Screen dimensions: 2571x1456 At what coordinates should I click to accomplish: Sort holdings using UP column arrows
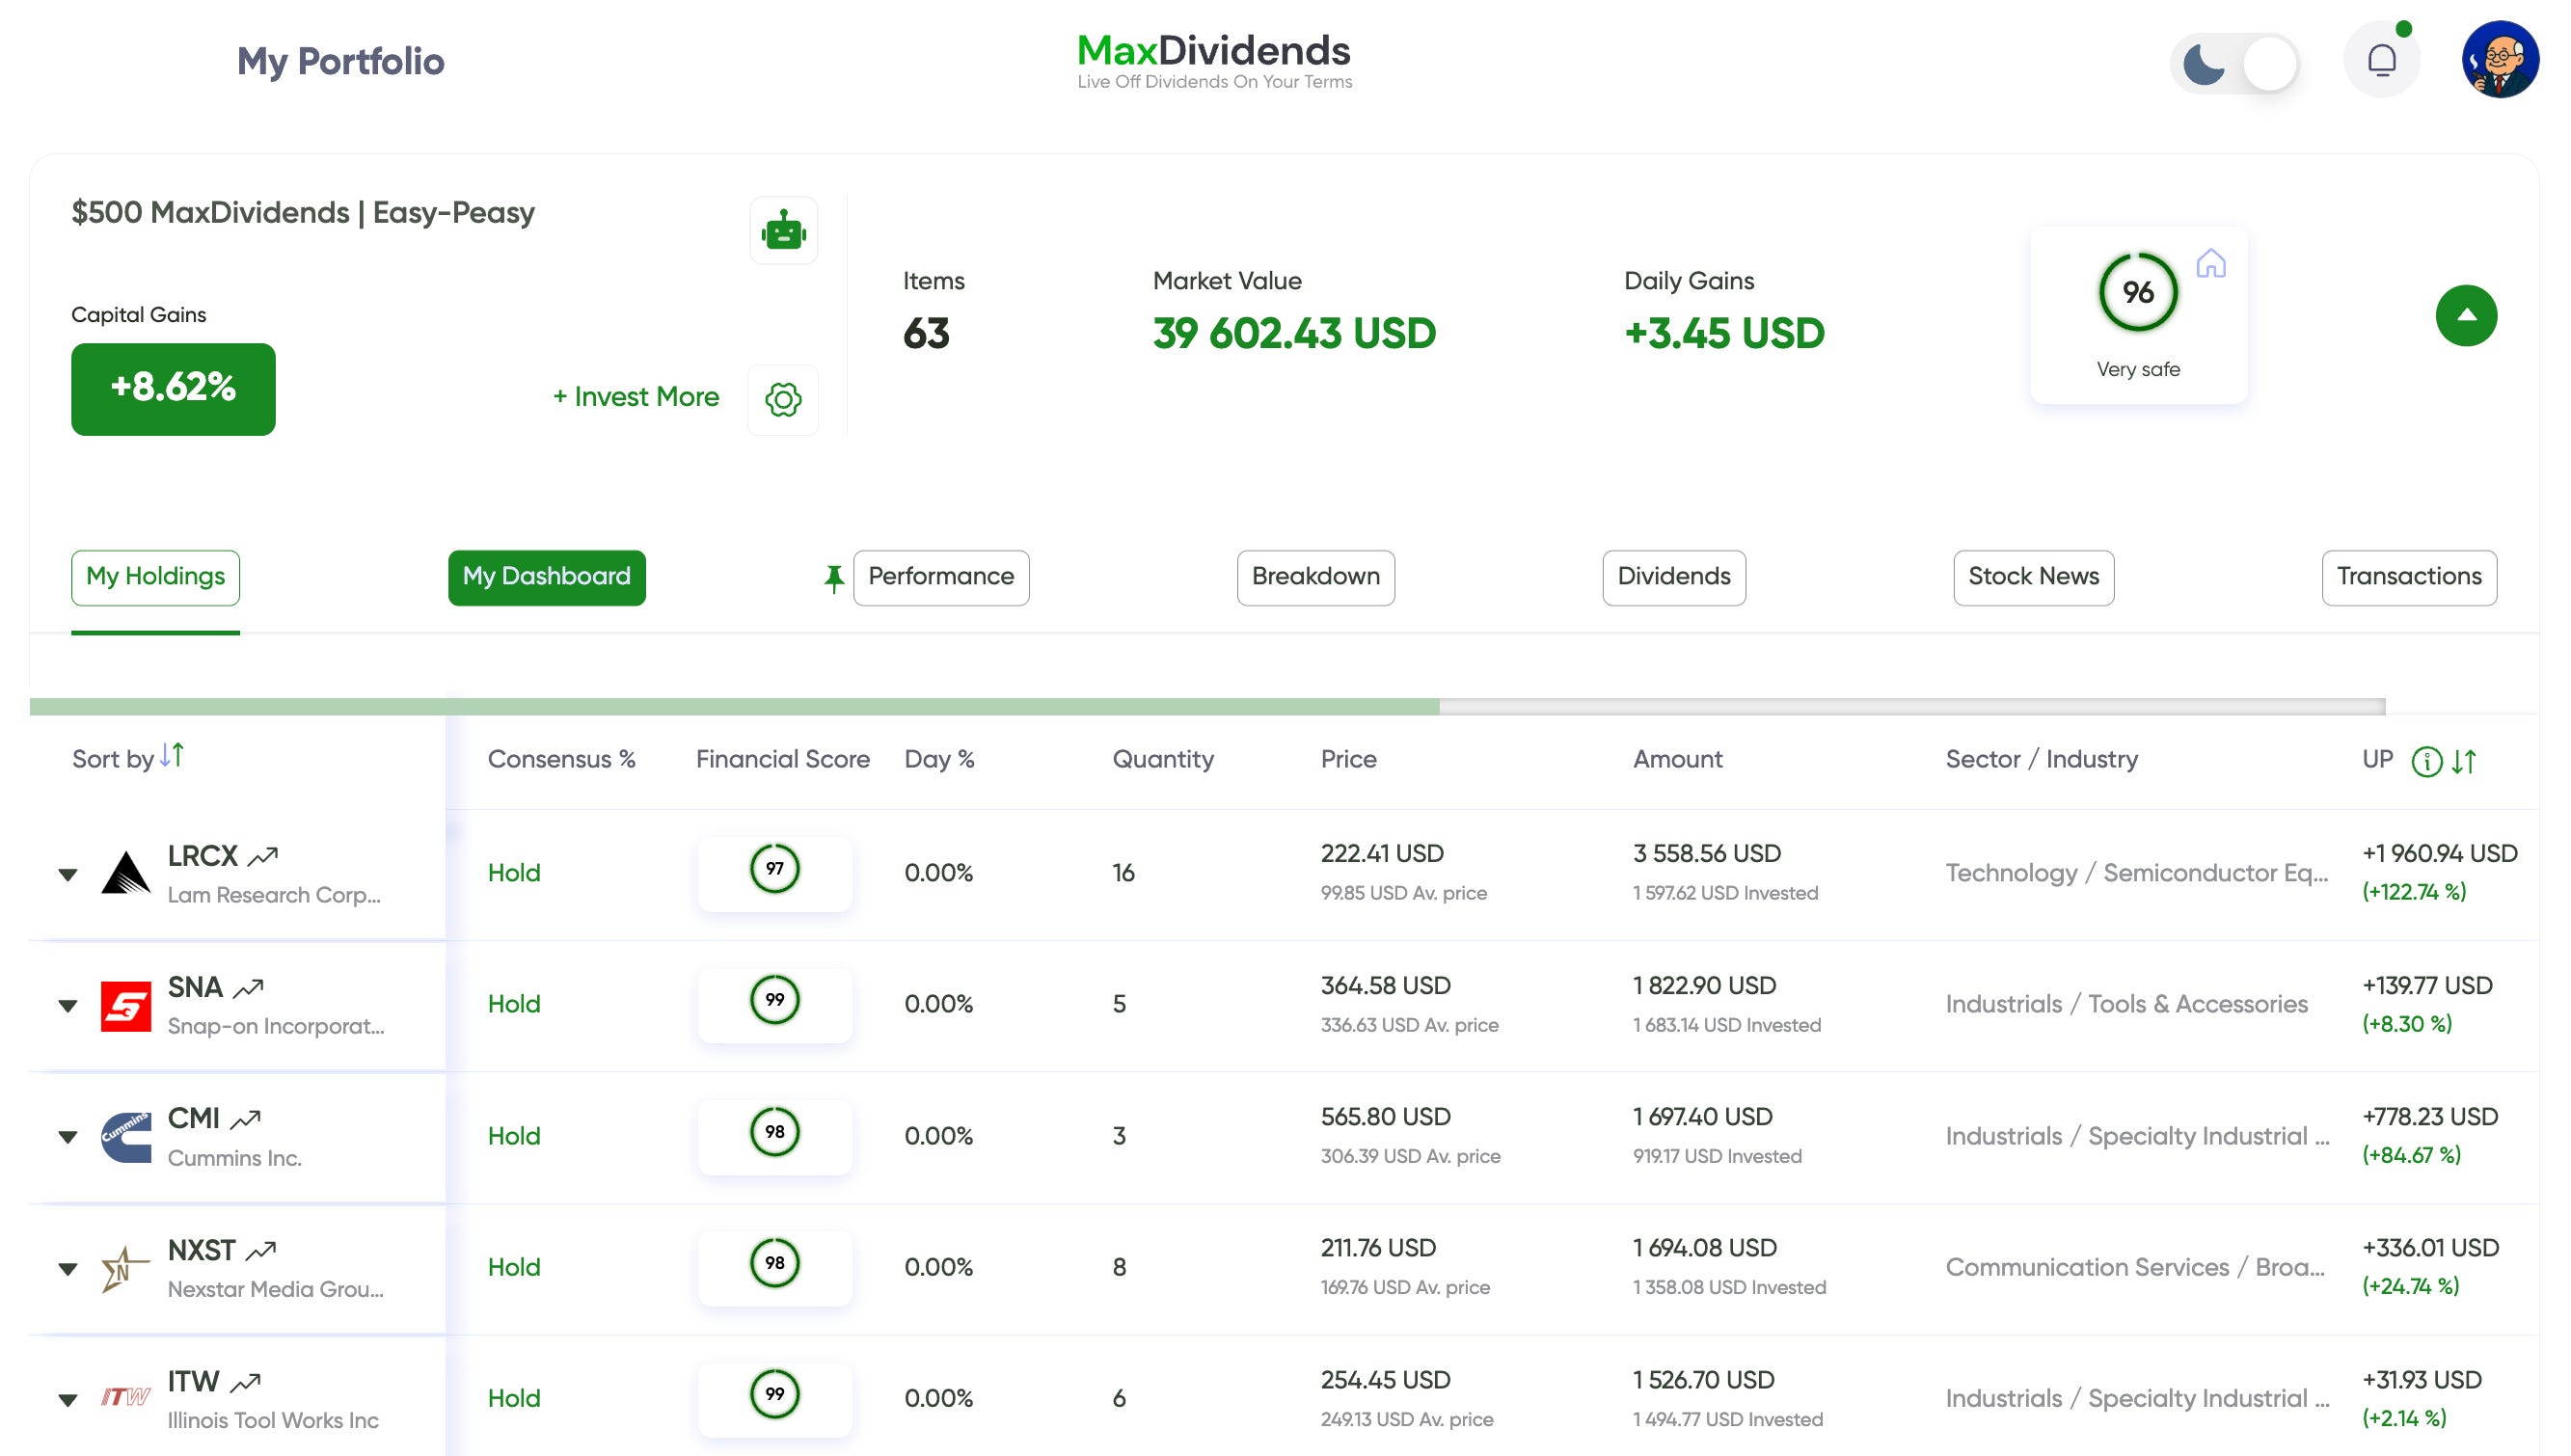pyautogui.click(x=2464, y=762)
